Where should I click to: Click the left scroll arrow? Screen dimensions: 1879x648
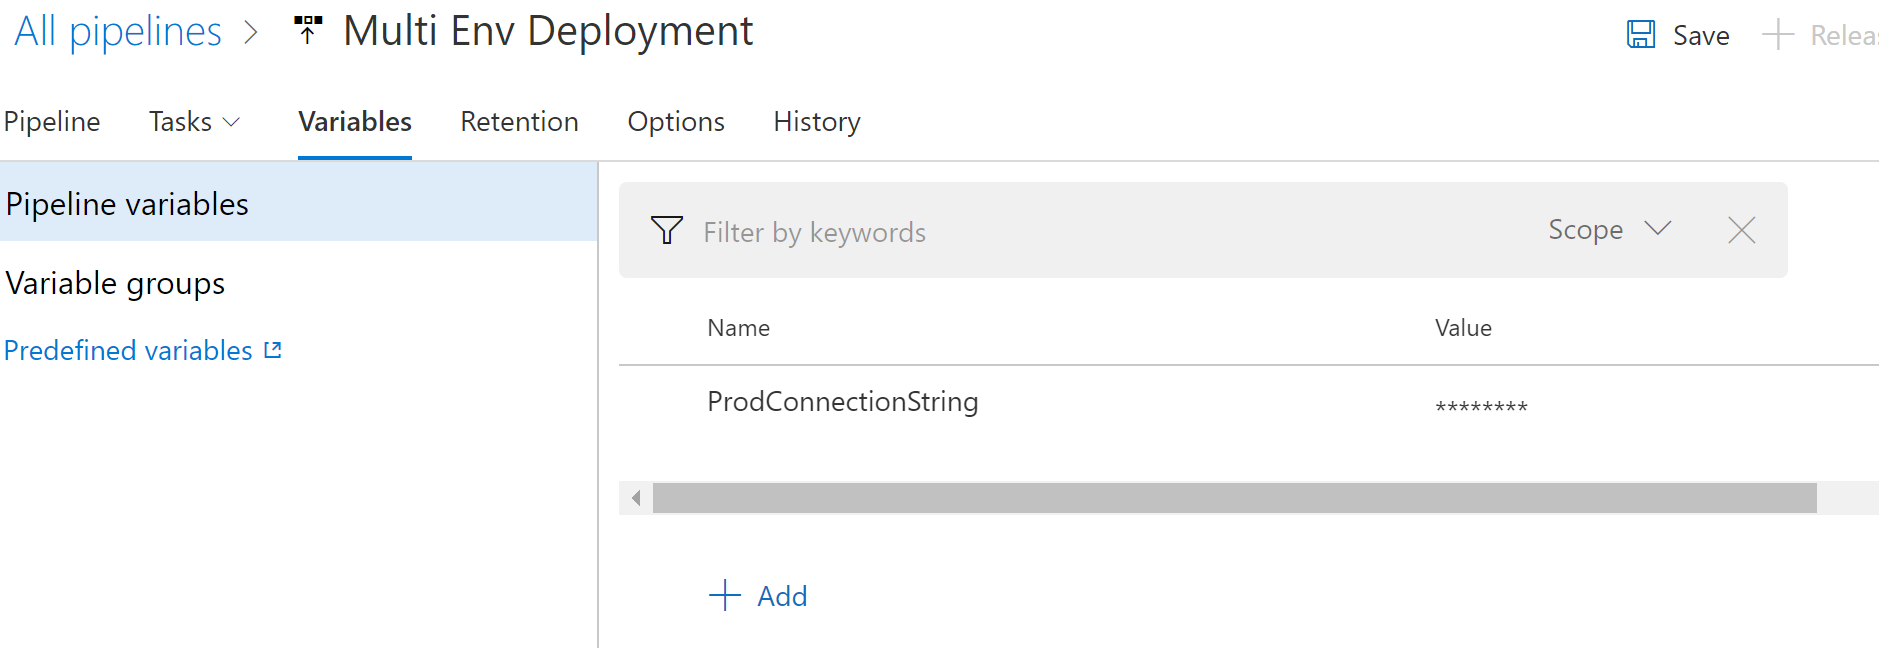tap(636, 498)
